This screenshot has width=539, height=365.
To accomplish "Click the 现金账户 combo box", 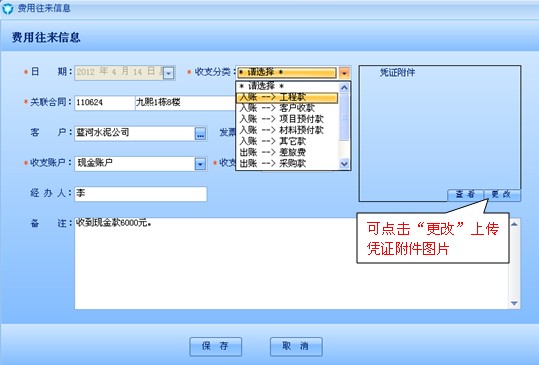I will coord(140,164).
